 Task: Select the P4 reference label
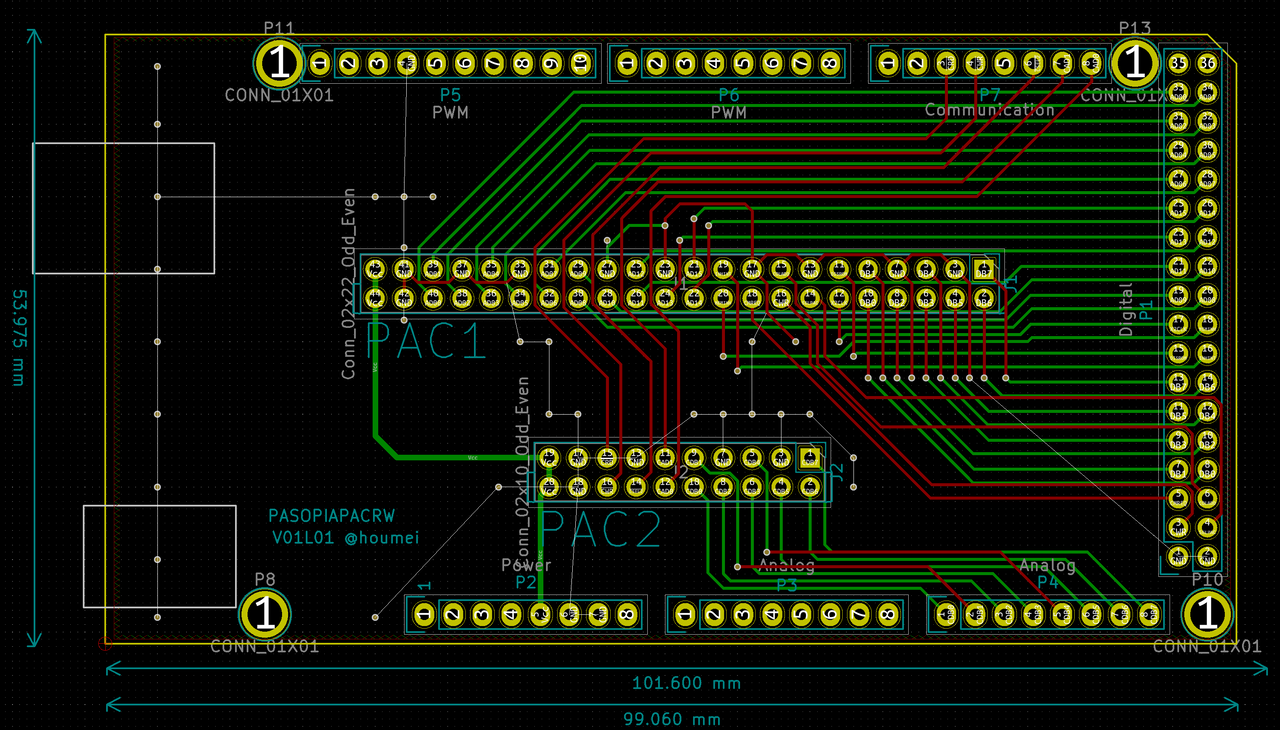point(1048,582)
